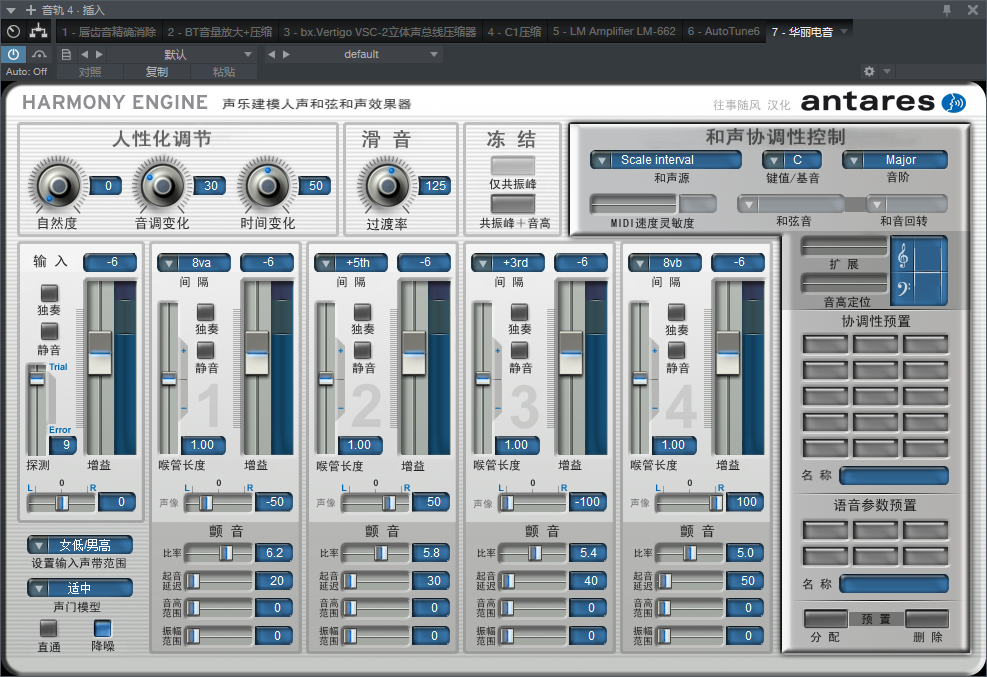Open the default preset dropdown
This screenshot has height=677, width=987.
pos(361,54)
